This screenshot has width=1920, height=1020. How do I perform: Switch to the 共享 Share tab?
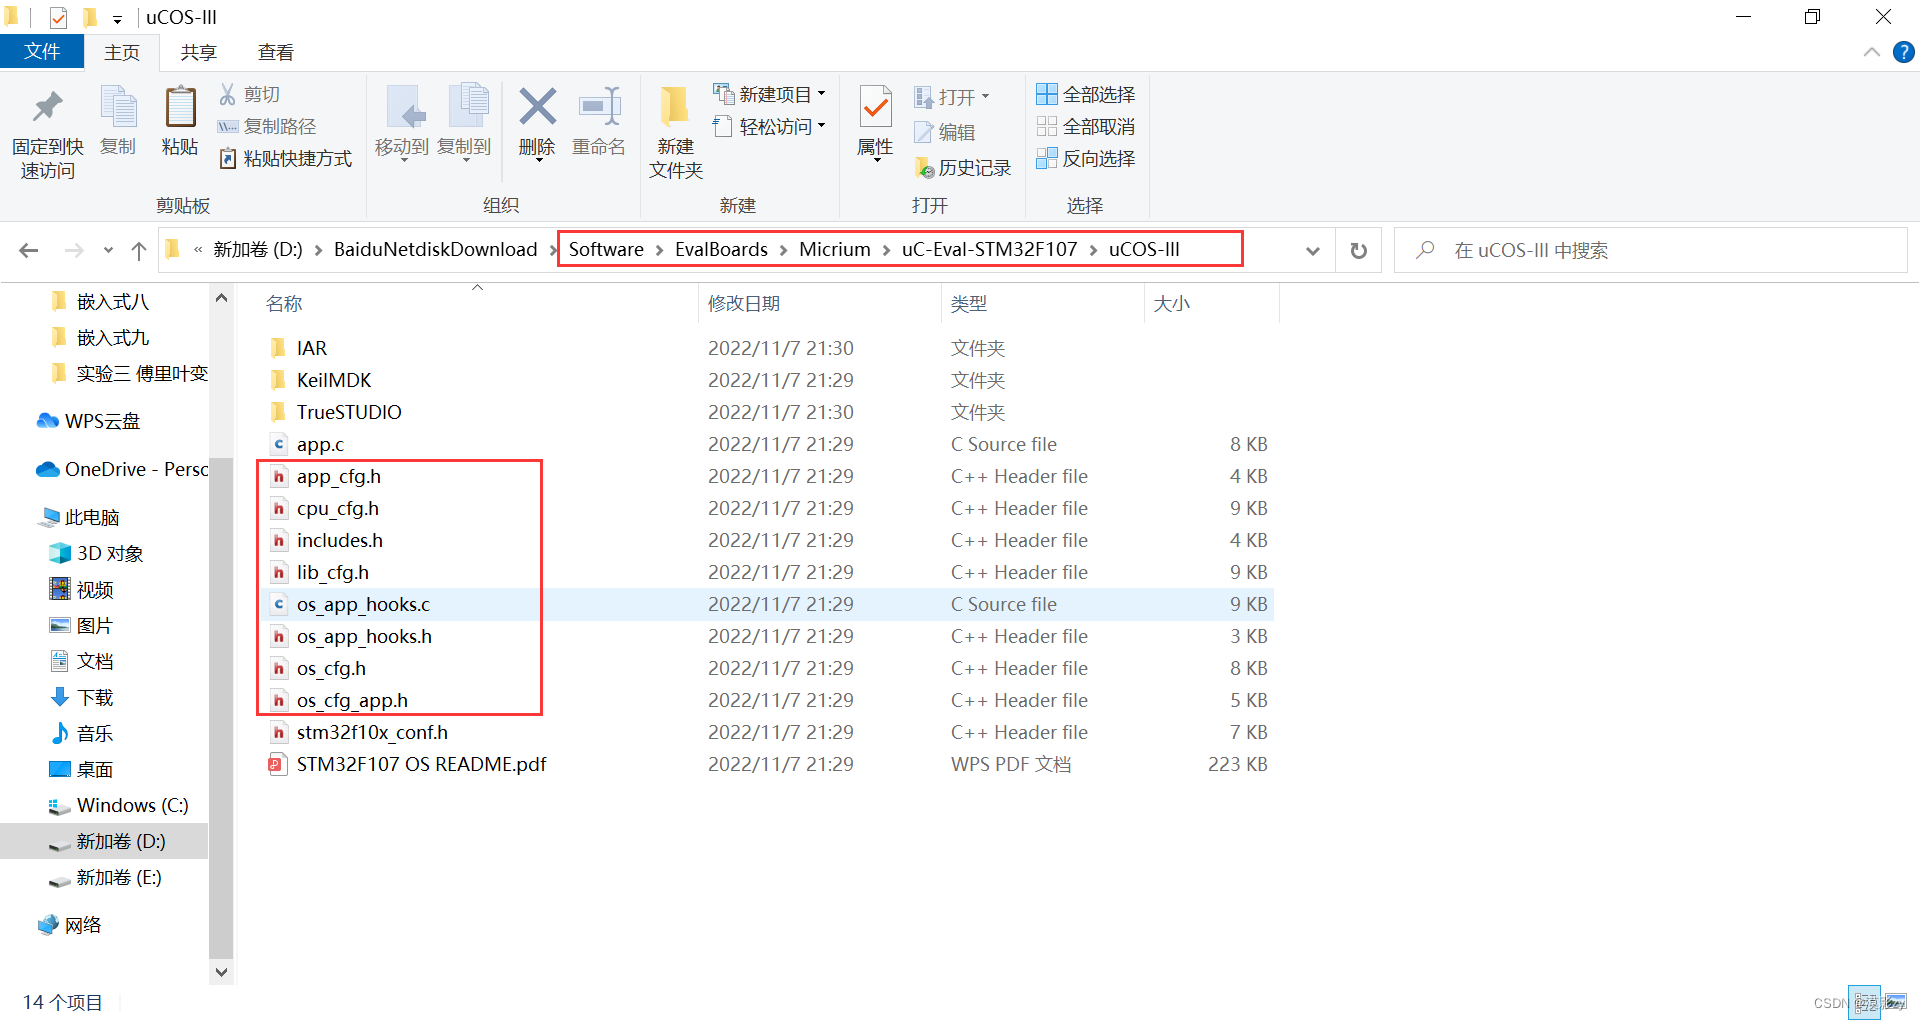(198, 53)
